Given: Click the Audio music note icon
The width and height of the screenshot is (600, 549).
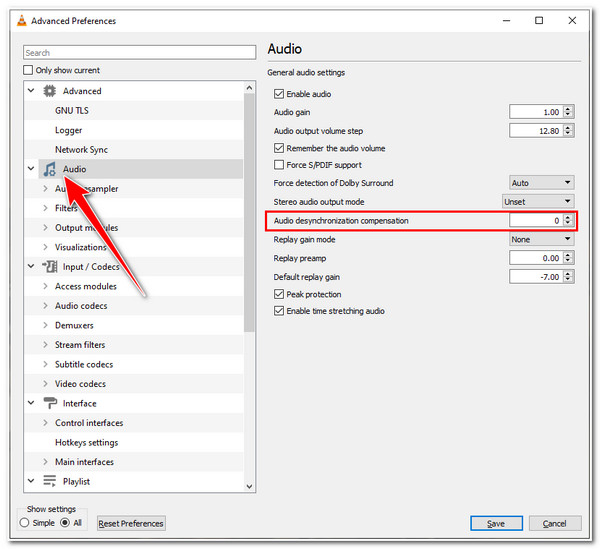Looking at the screenshot, I should coord(49,169).
